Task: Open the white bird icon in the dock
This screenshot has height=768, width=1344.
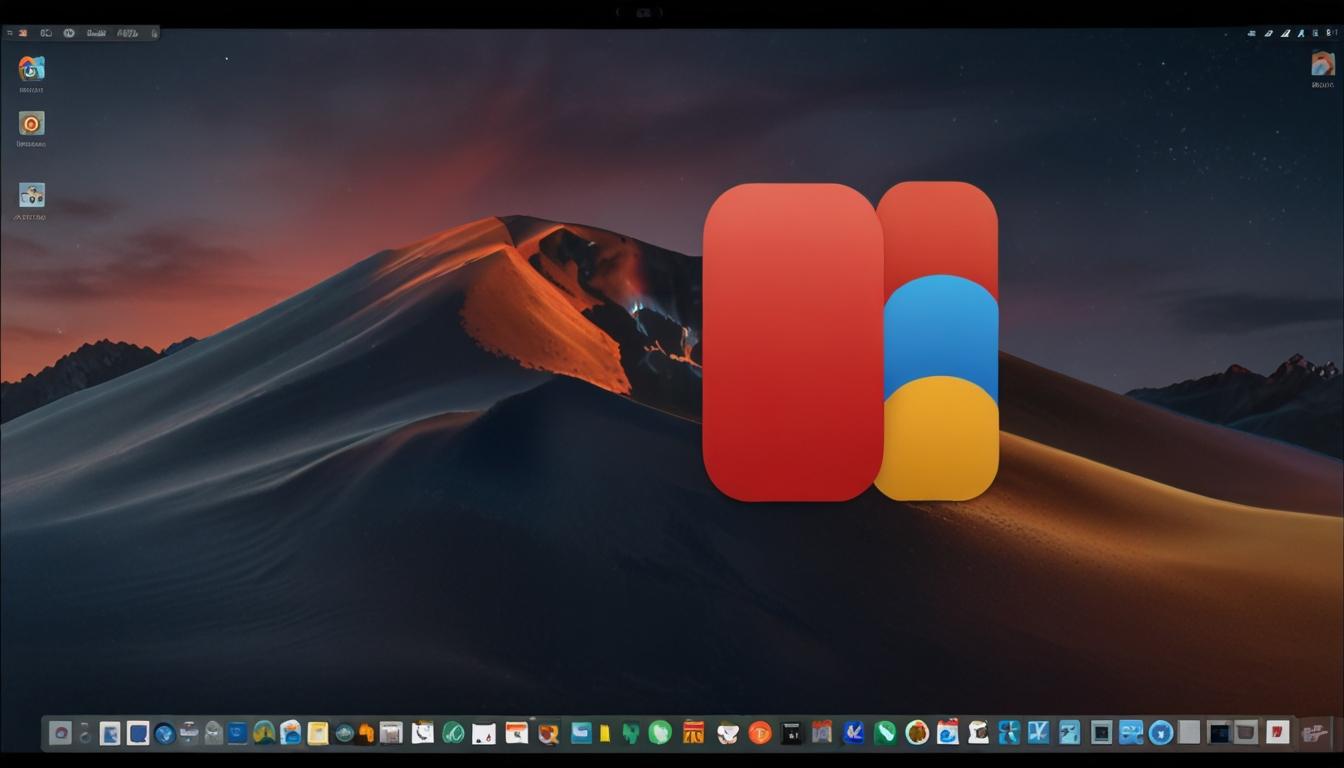Action: (x=728, y=733)
